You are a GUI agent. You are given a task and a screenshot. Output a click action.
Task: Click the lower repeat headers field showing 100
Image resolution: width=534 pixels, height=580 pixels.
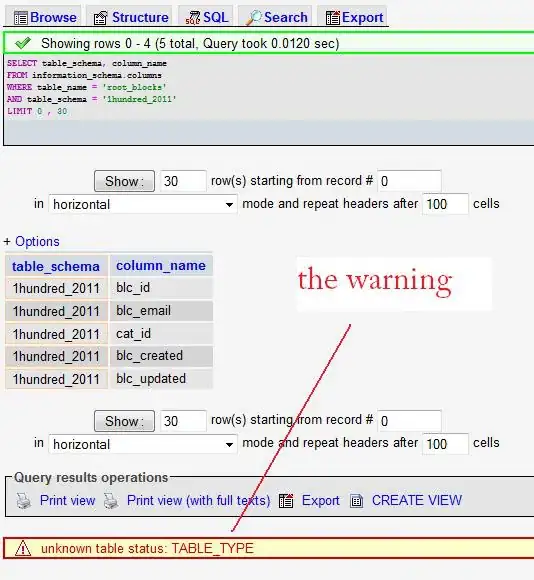[445, 444]
